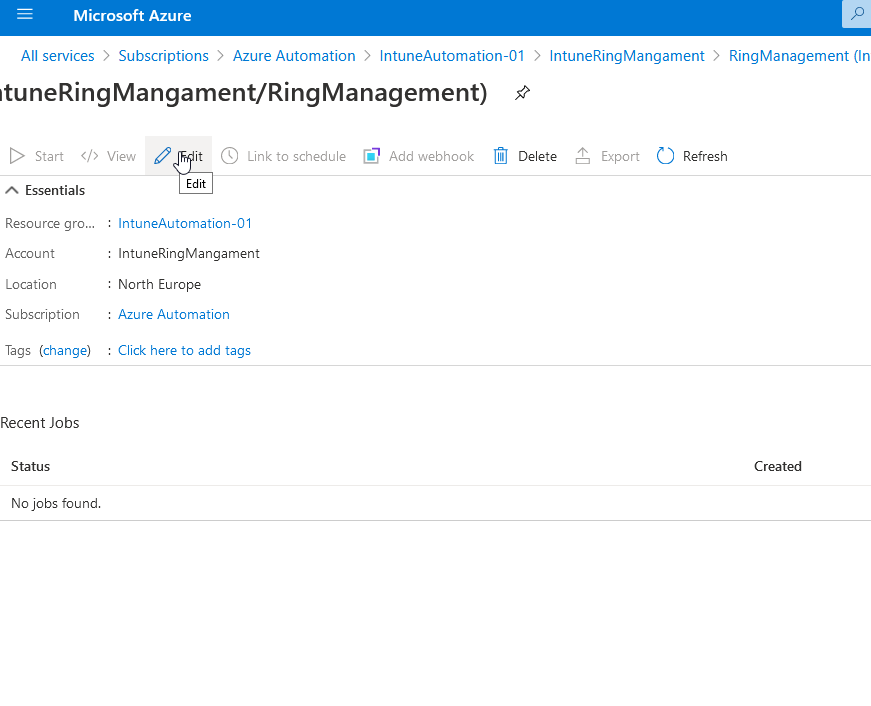Click the Link to schedule clock icon
Viewport: 871px width, 706px height.
(229, 156)
